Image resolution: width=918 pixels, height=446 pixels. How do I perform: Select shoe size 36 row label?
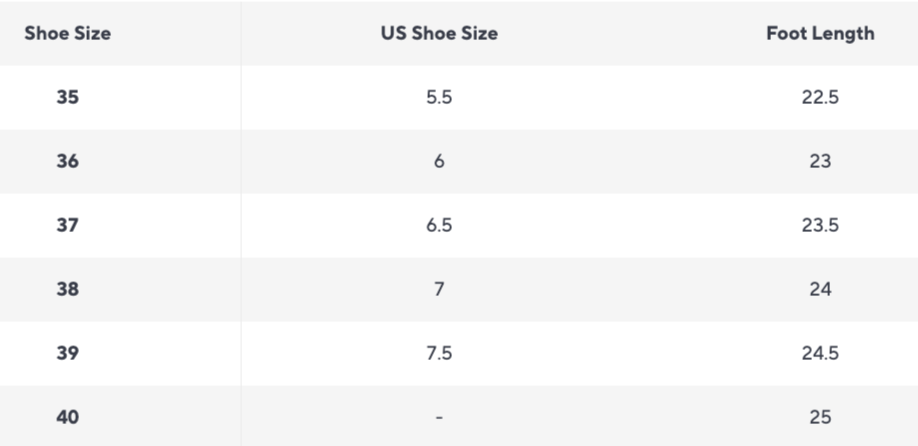(x=68, y=161)
